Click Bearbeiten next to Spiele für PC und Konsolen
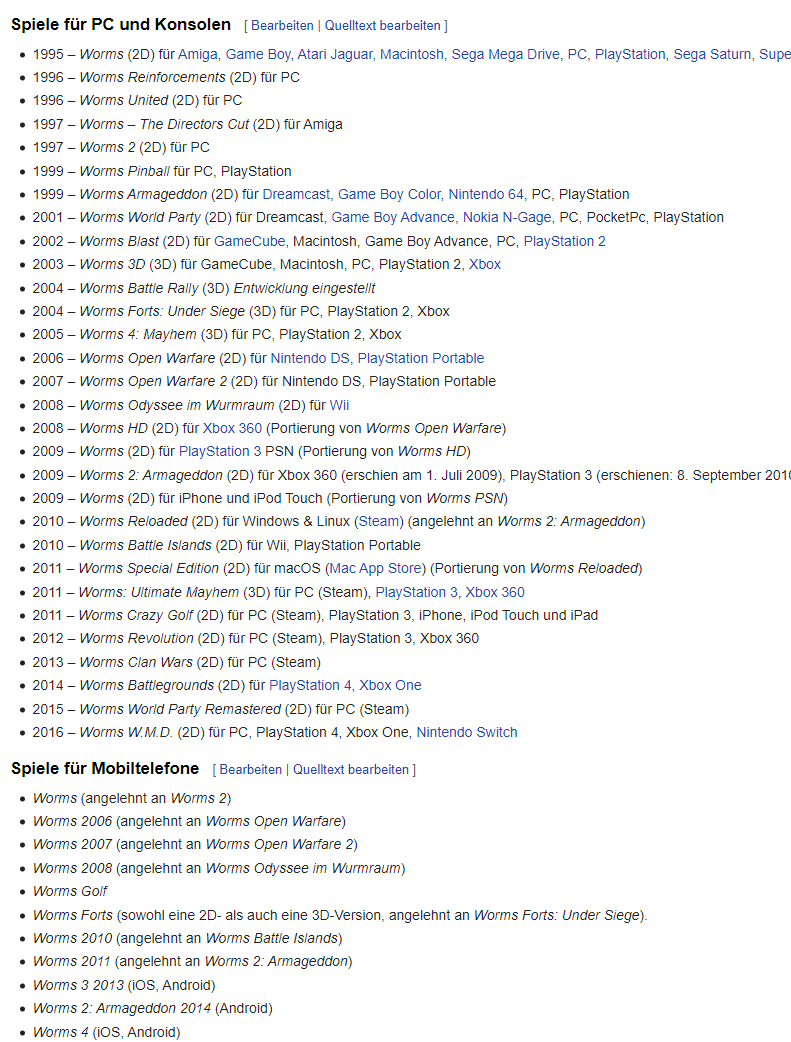Image resolution: width=791 pixels, height=1042 pixels. click(x=282, y=26)
